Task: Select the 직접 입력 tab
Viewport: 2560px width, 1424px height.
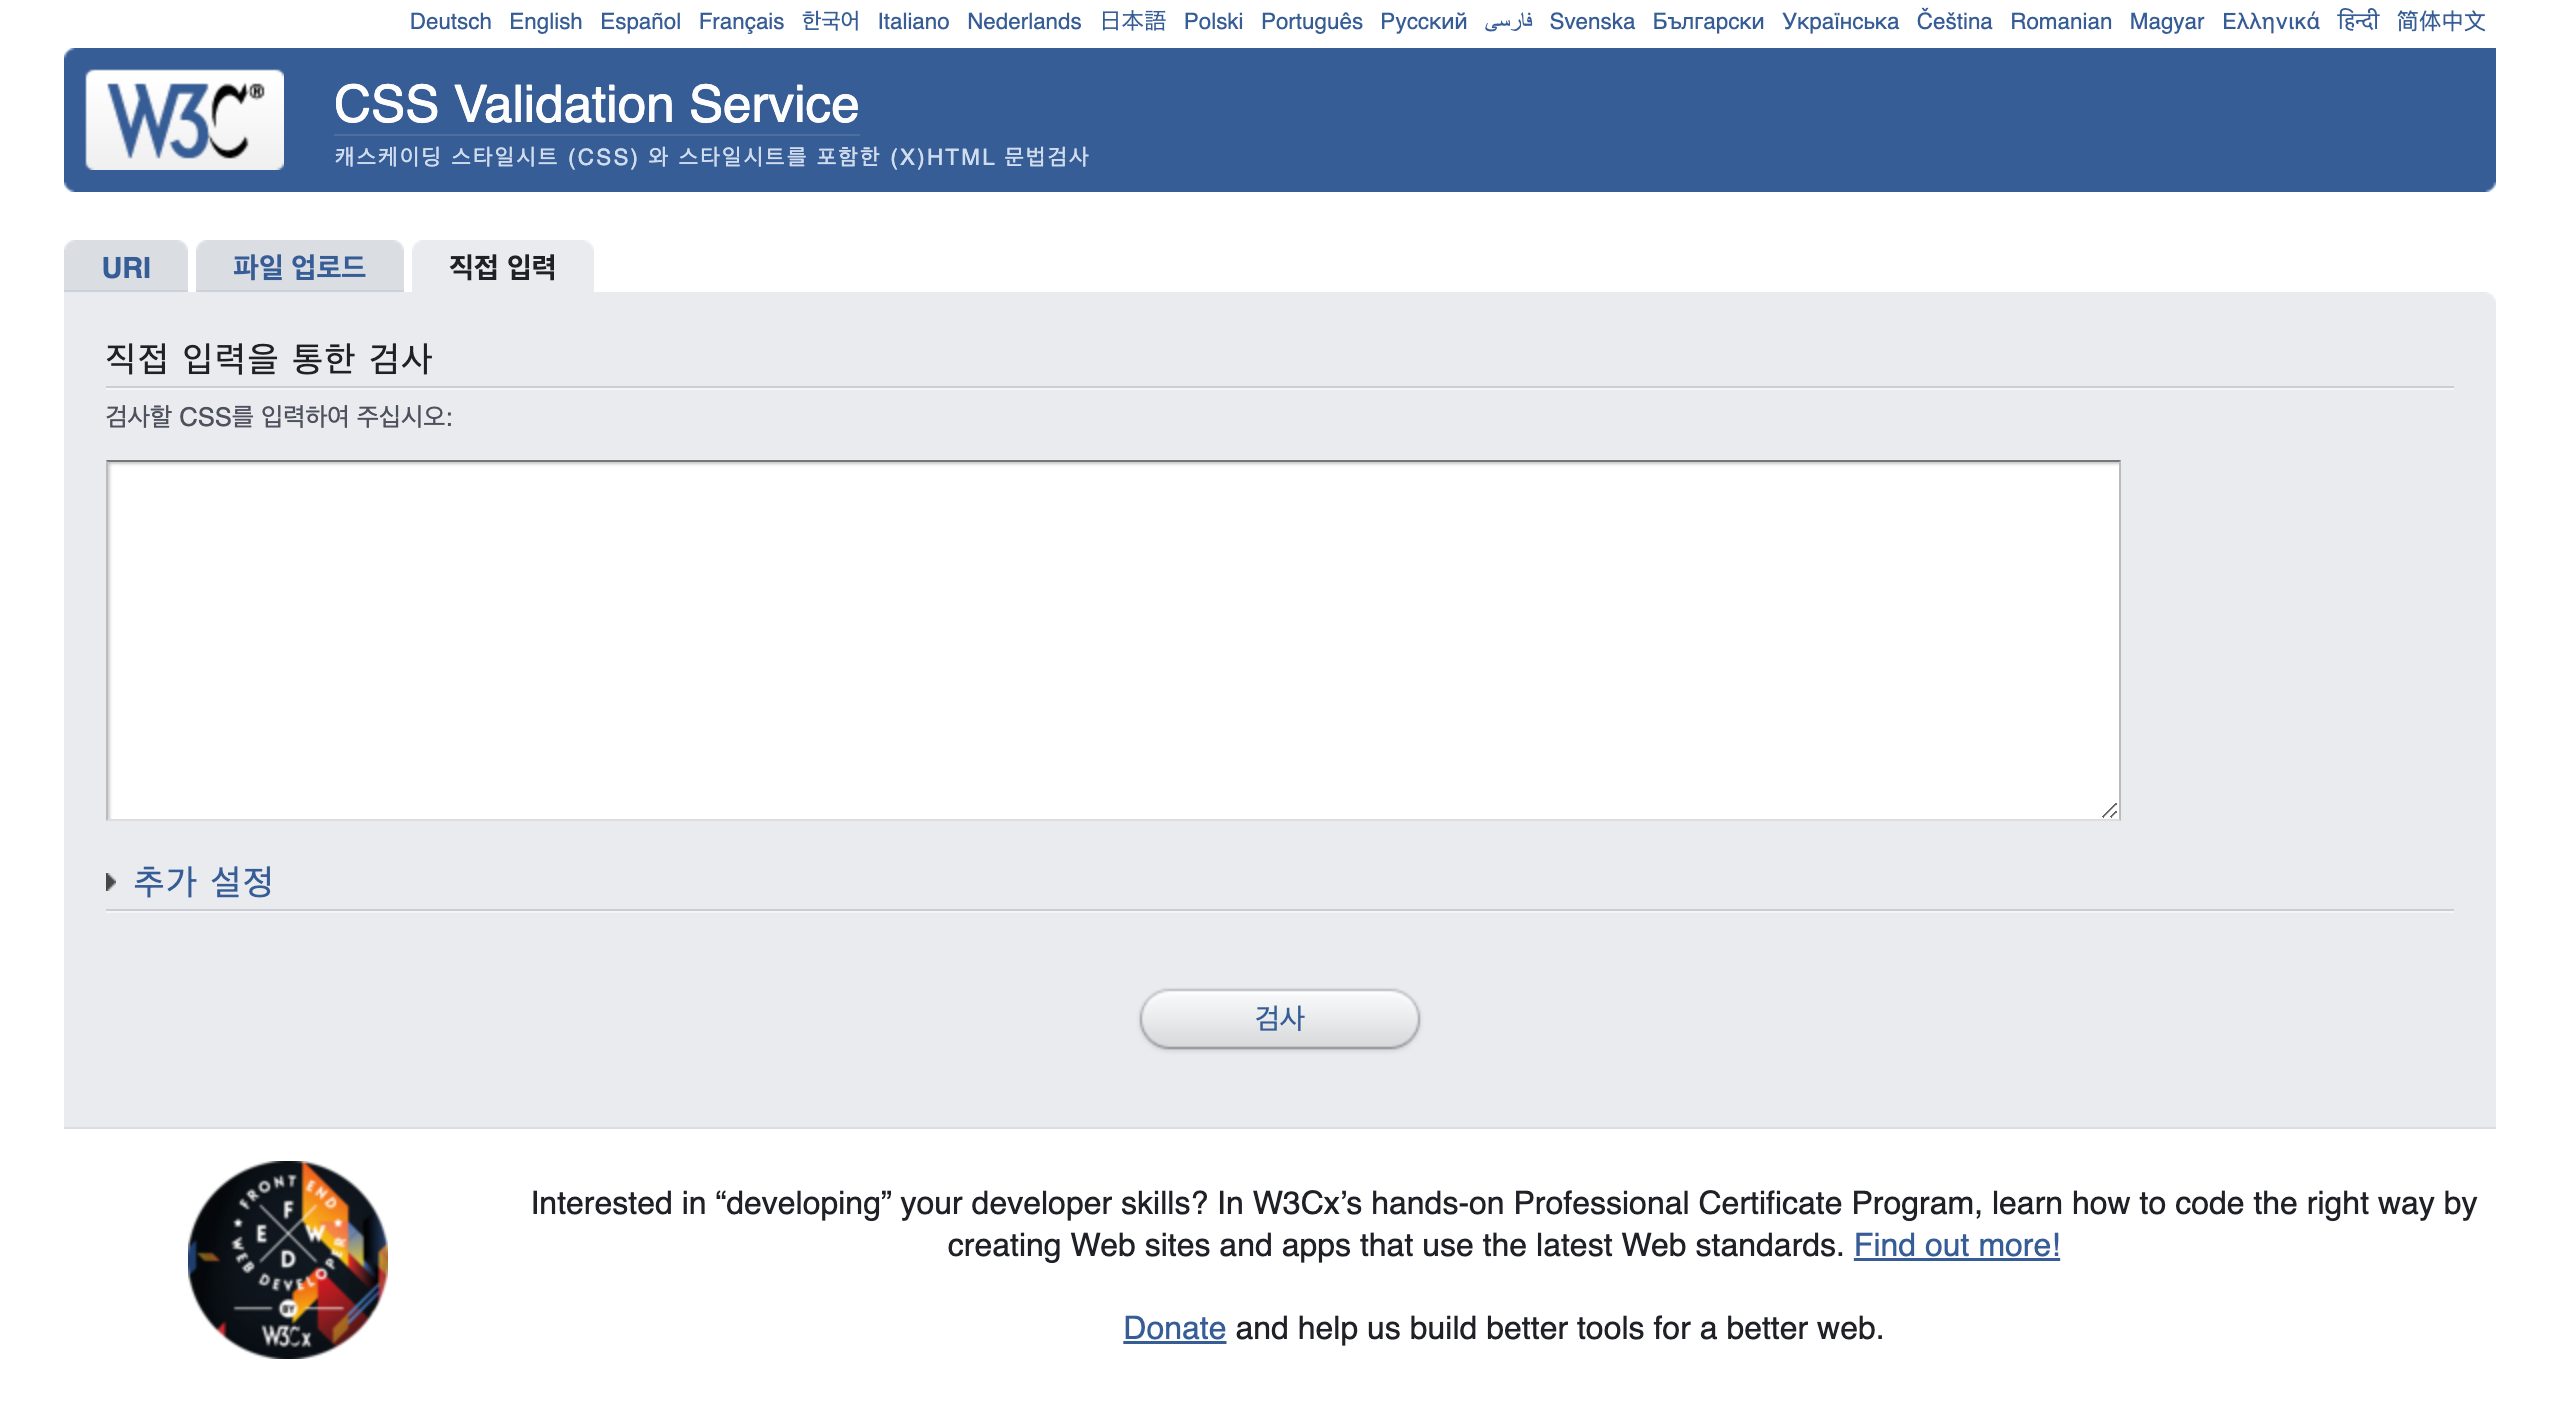Action: click(502, 267)
